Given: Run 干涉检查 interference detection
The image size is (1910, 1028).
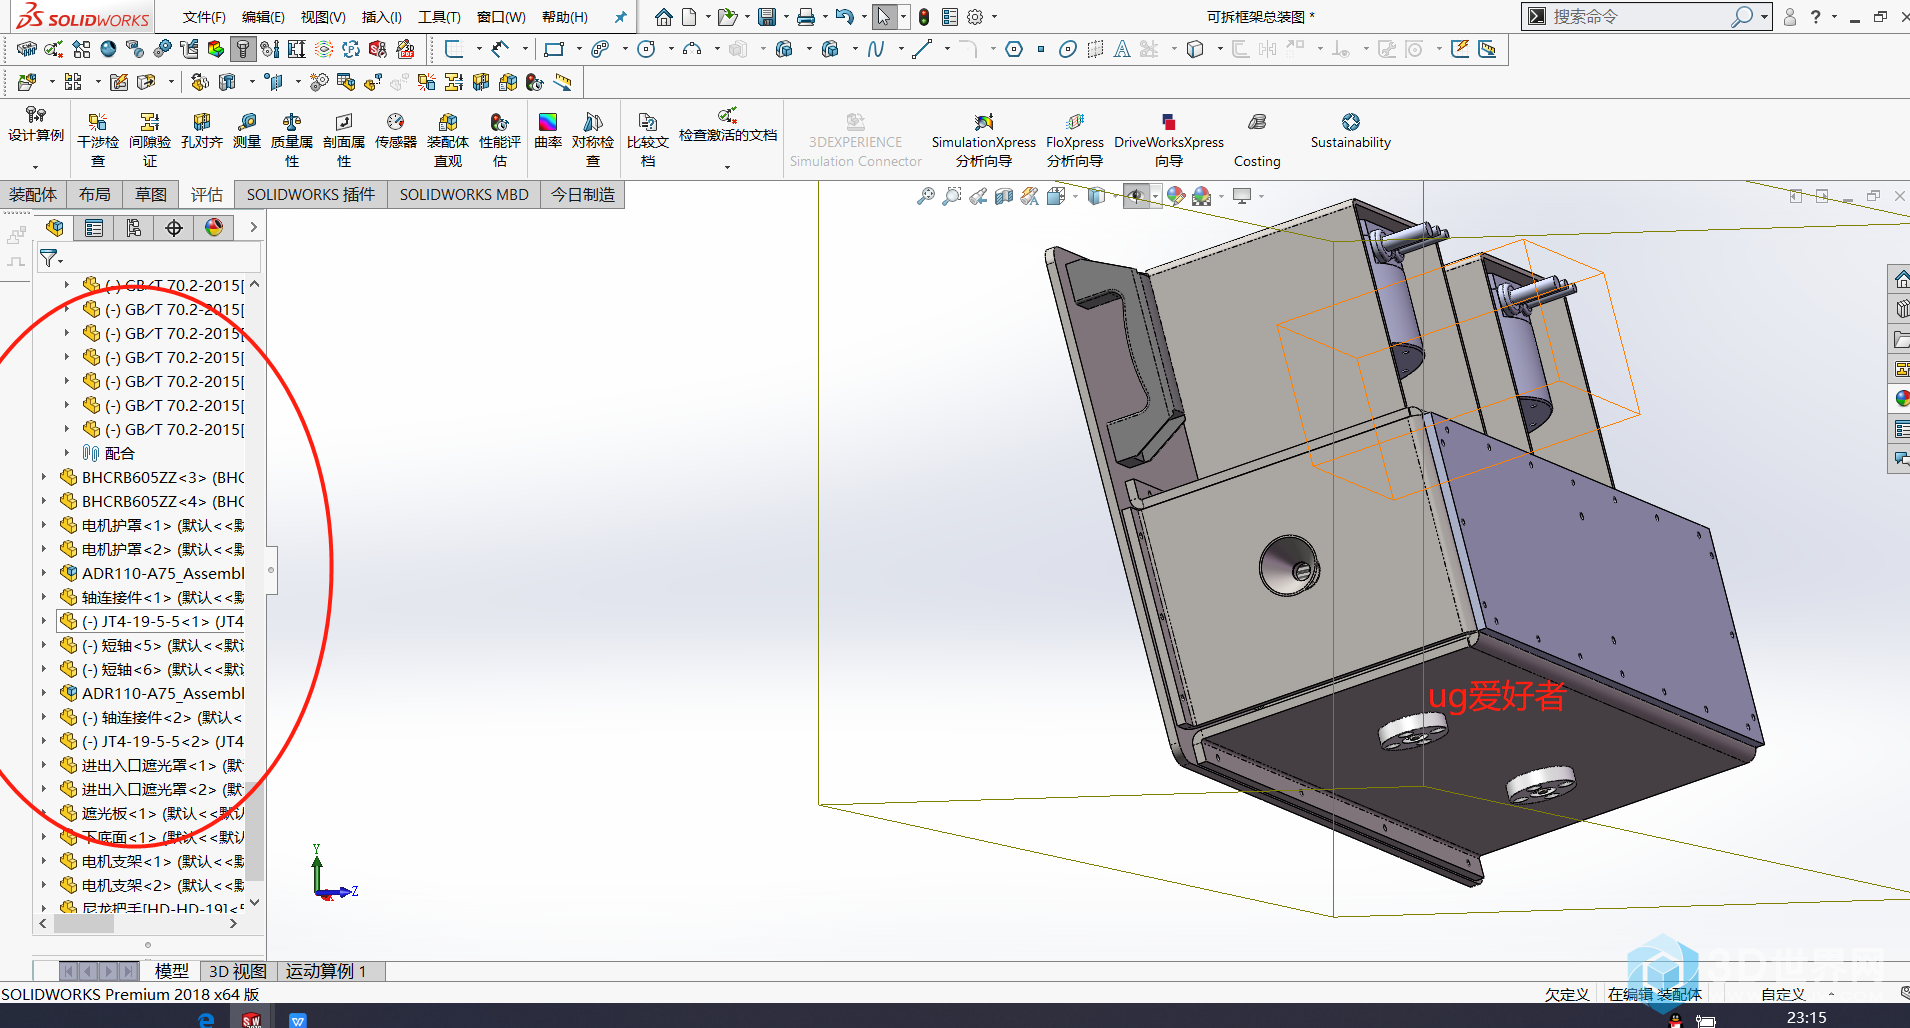Looking at the screenshot, I should tap(98, 140).
